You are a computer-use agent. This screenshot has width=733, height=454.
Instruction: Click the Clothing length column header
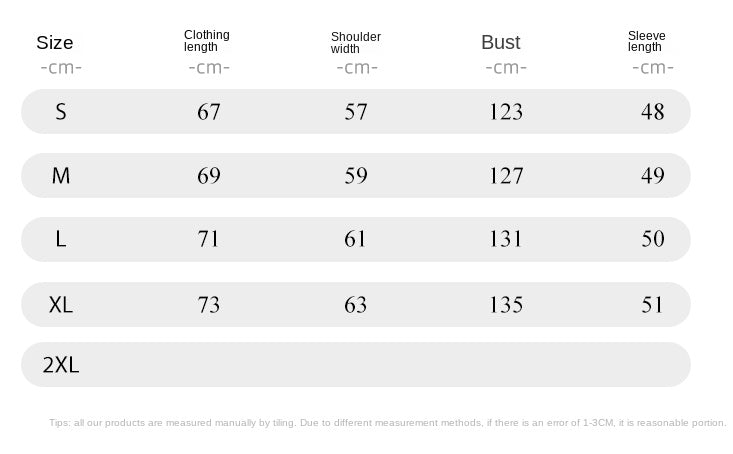(x=207, y=41)
